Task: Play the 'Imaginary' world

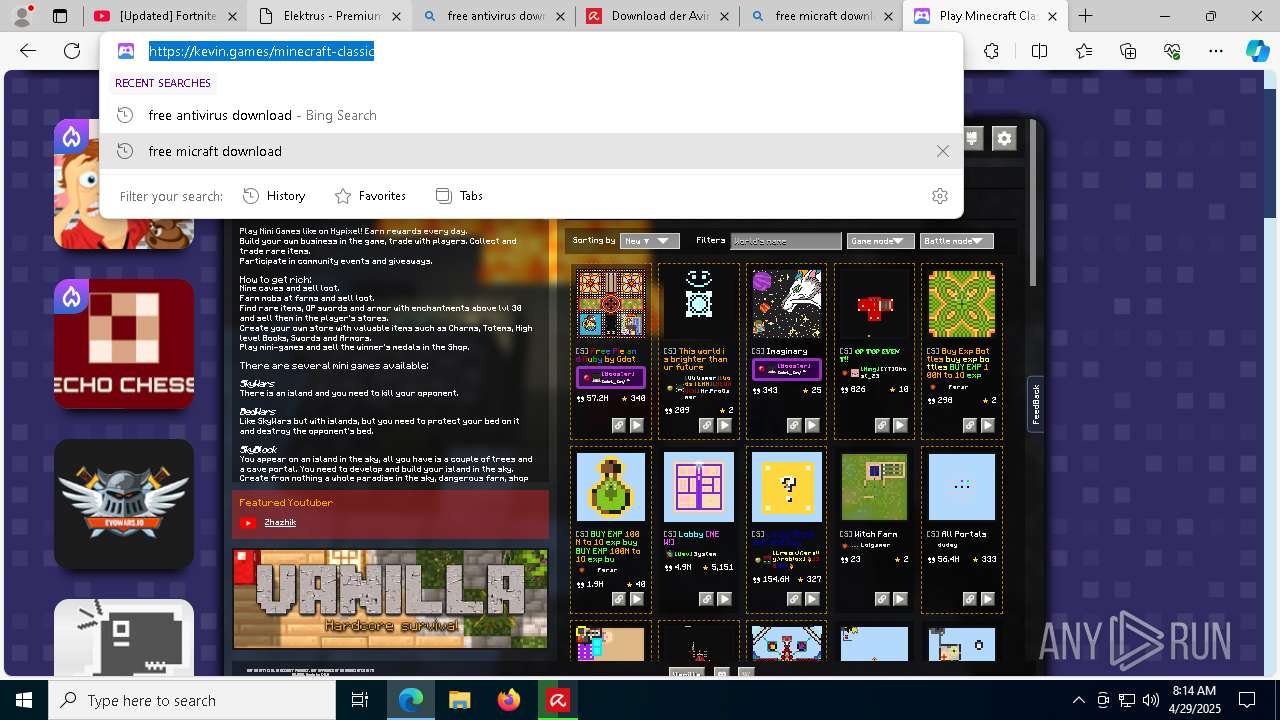Action: point(812,425)
